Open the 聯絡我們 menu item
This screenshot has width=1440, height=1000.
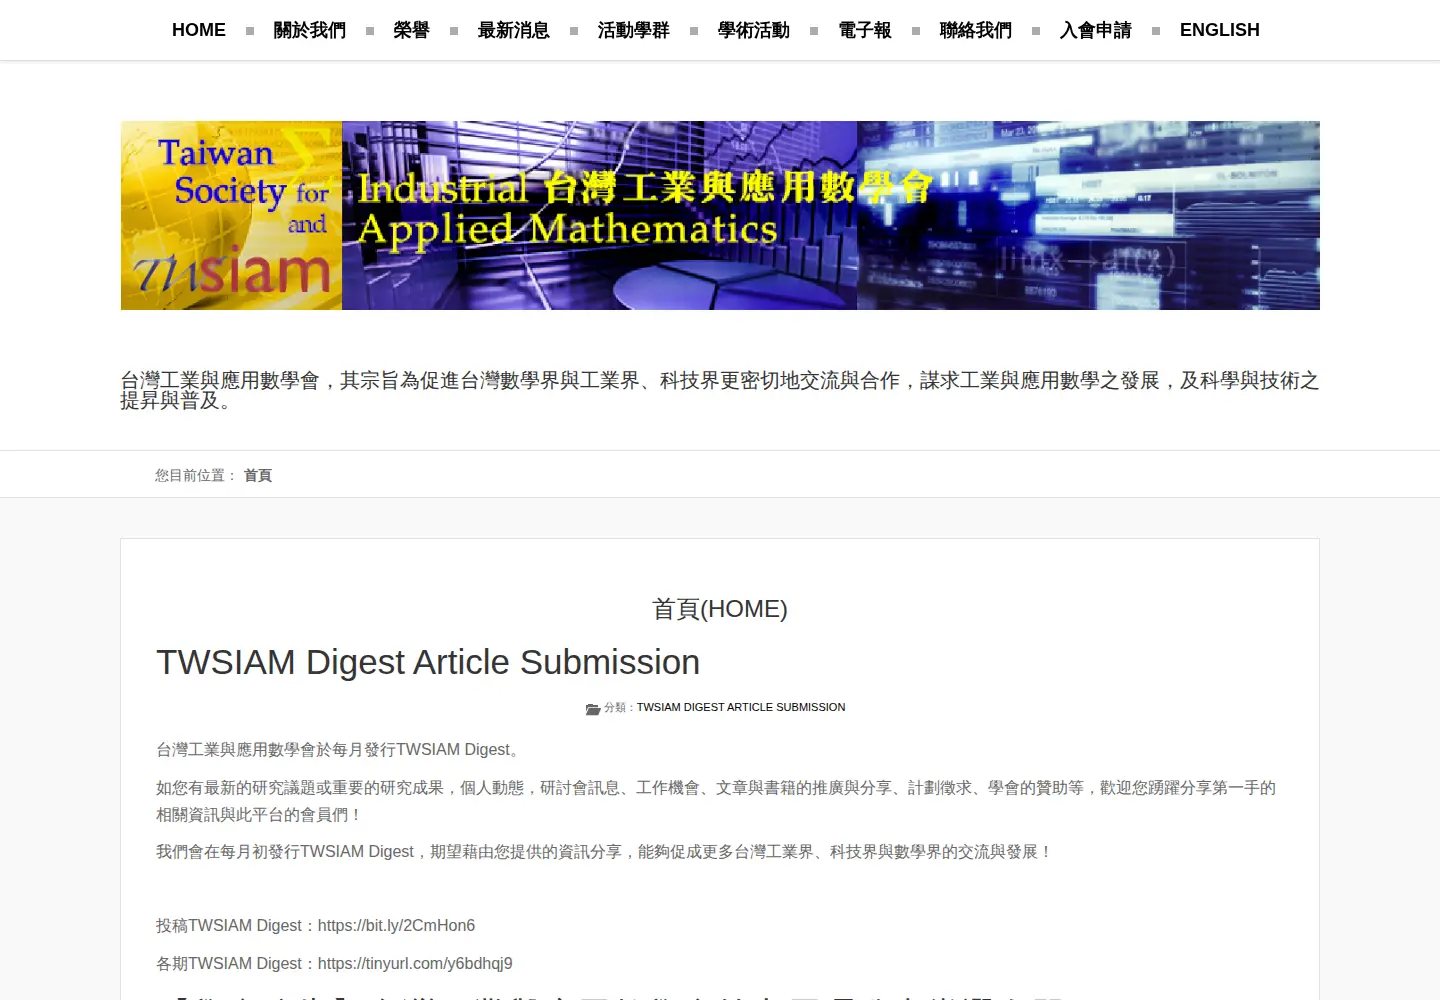click(976, 30)
